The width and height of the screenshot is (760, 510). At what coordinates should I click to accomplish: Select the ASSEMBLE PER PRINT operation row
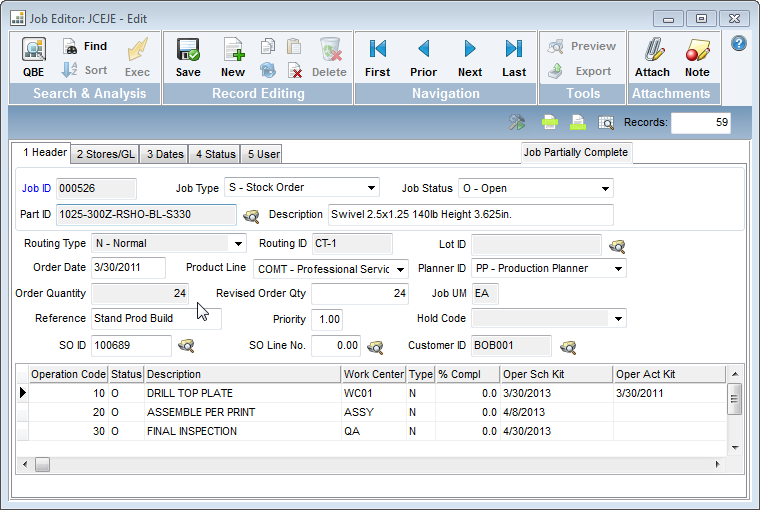pos(372,412)
